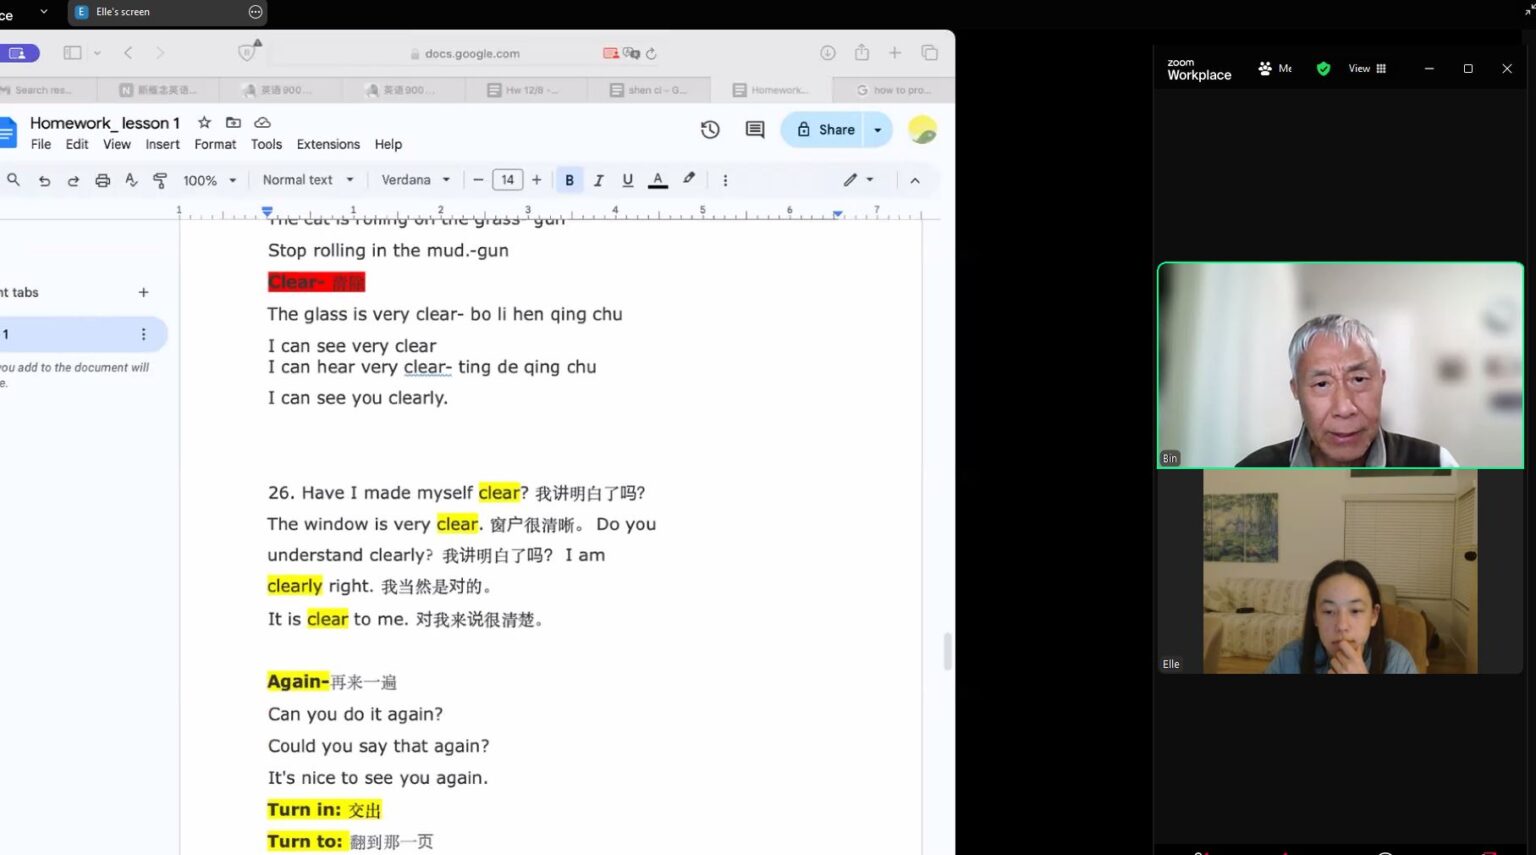
Task: Decrease font size with the minus button
Action: (478, 180)
